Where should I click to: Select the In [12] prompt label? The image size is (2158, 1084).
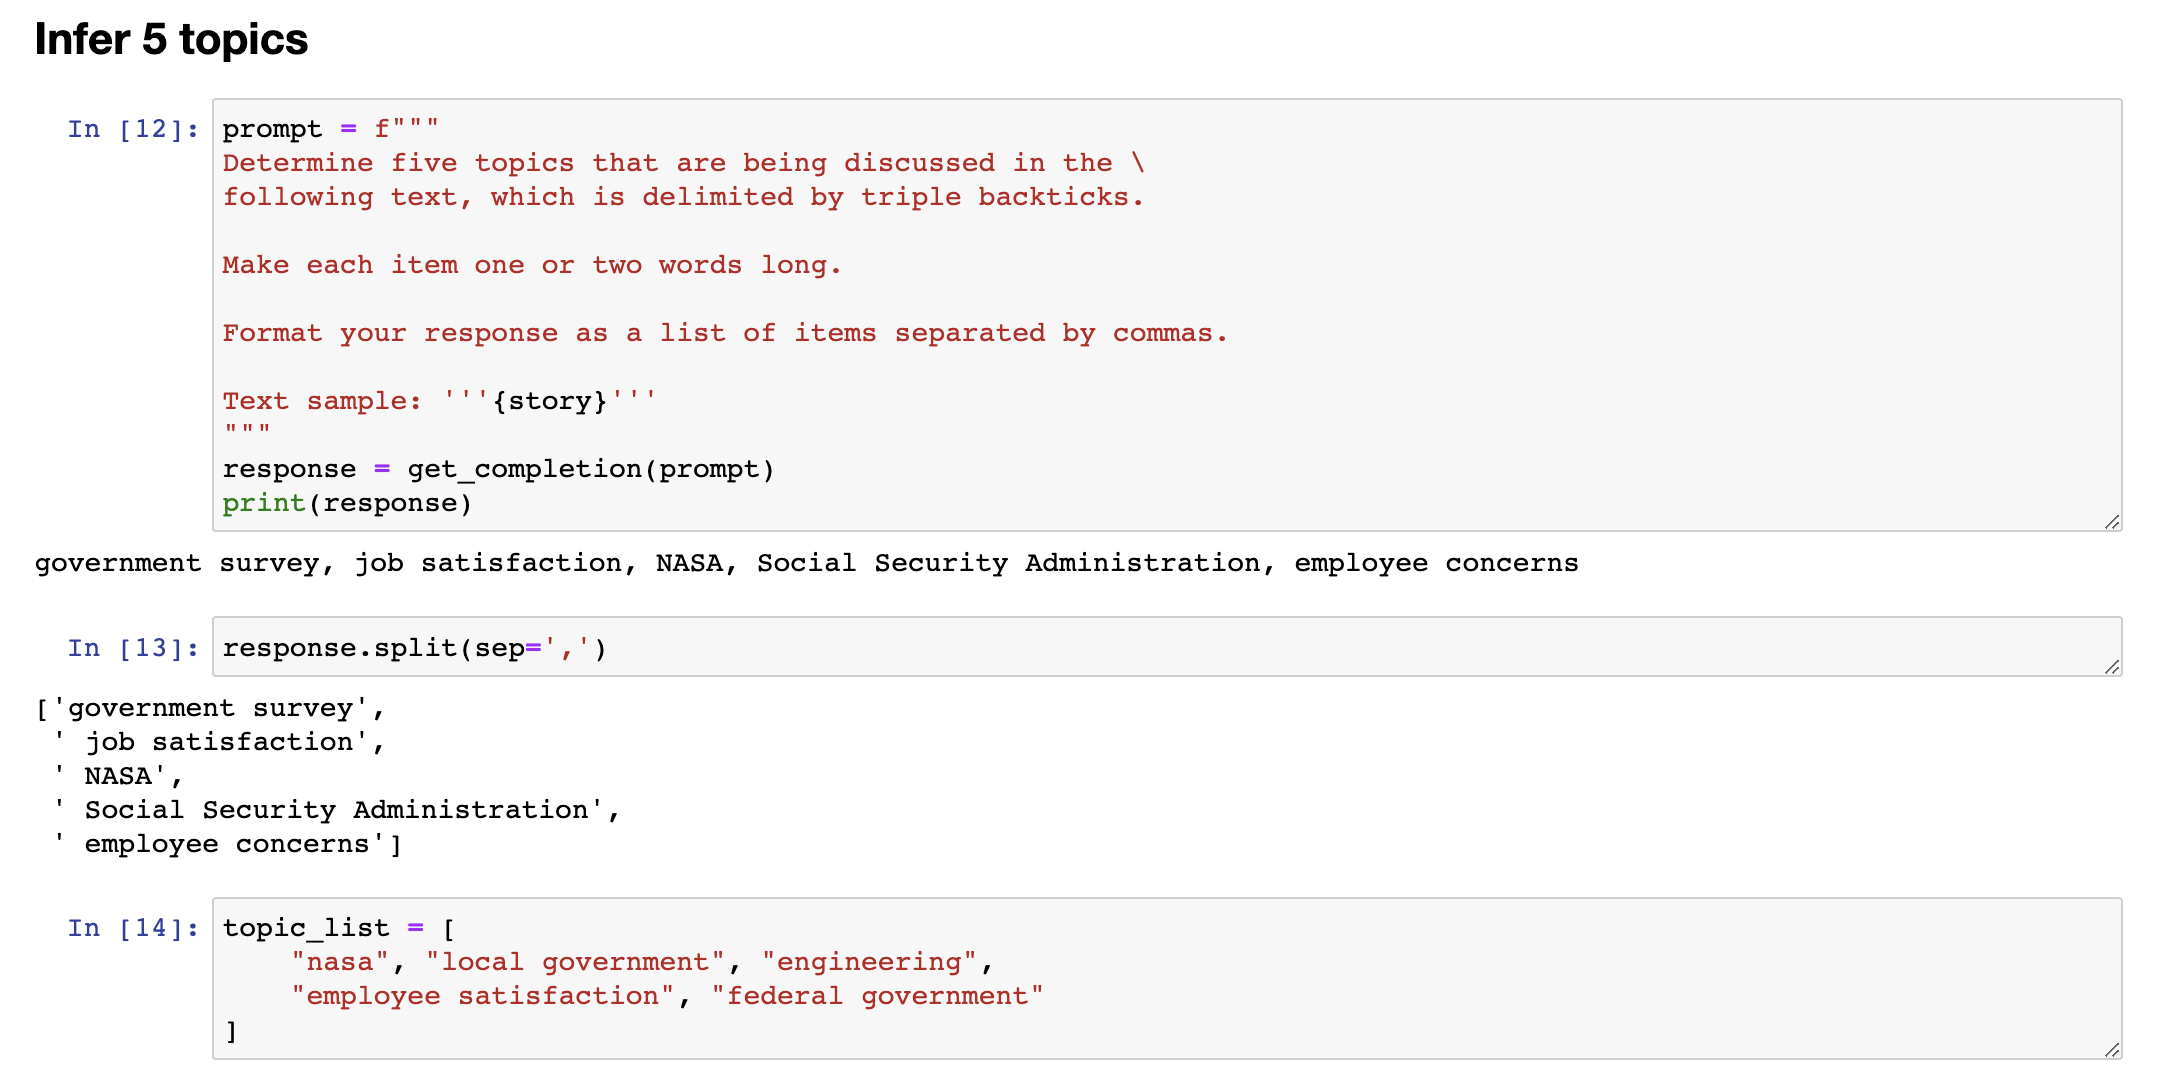pos(133,129)
